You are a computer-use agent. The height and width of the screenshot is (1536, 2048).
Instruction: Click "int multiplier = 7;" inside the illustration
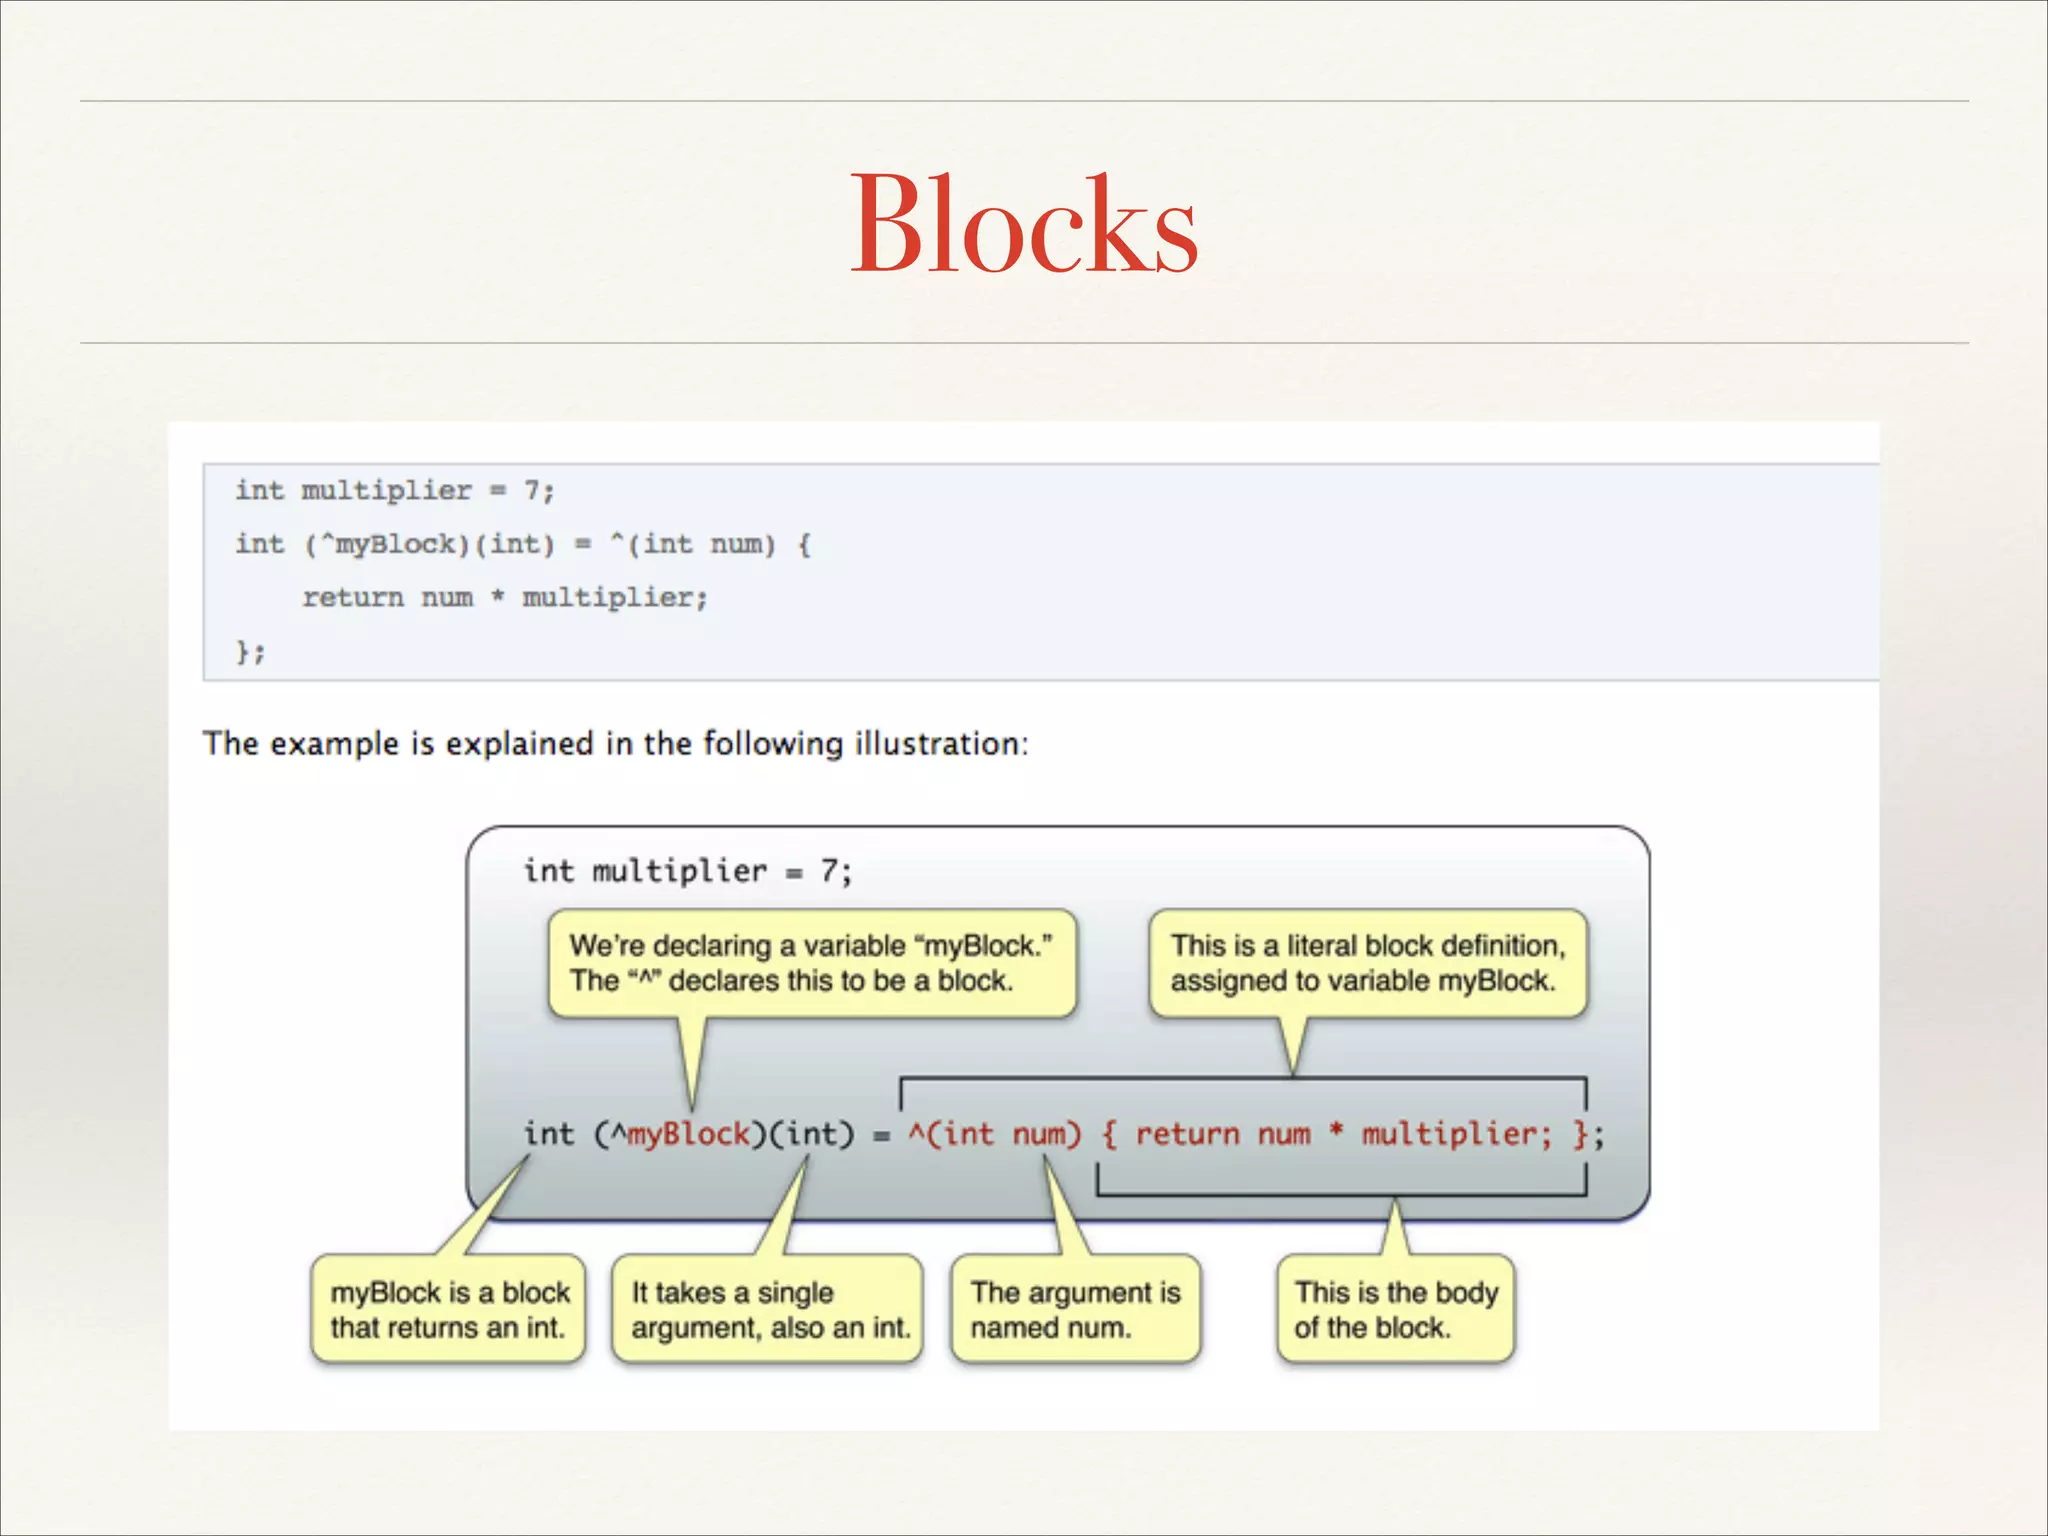pyautogui.click(x=688, y=871)
